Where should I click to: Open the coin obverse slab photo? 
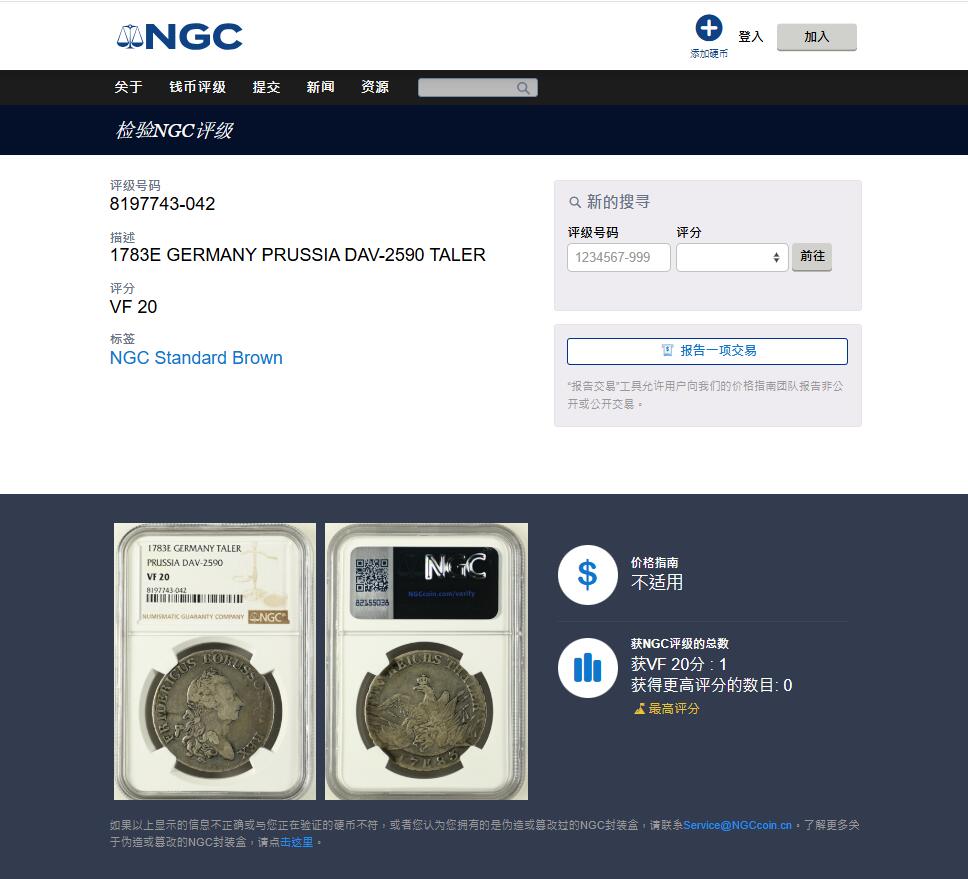[x=215, y=661]
